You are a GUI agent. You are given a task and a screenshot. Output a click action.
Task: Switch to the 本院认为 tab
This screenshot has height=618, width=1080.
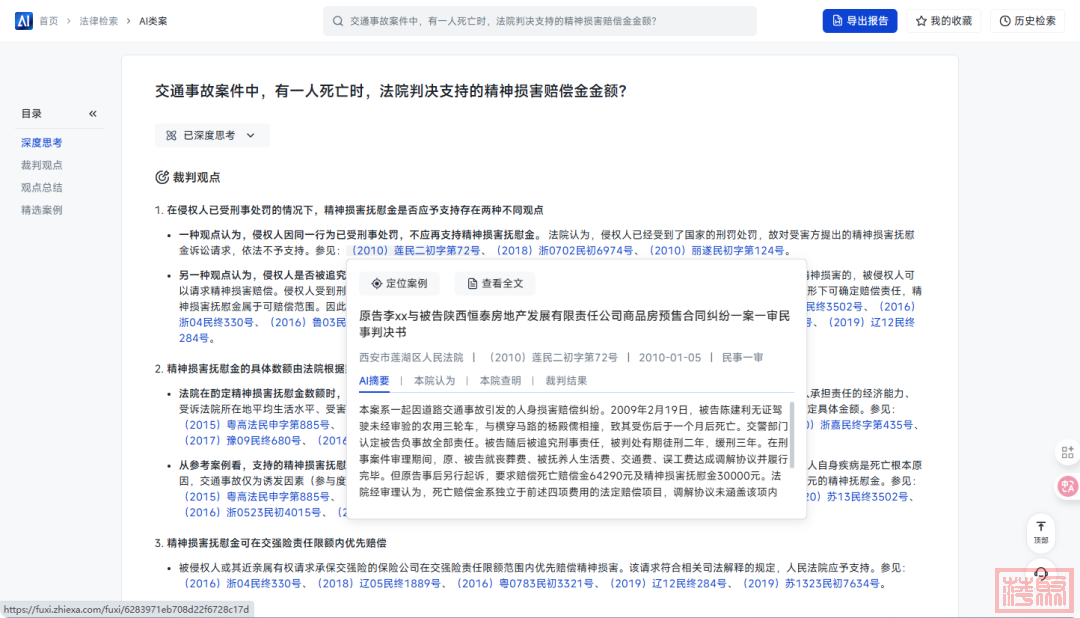[434, 381]
